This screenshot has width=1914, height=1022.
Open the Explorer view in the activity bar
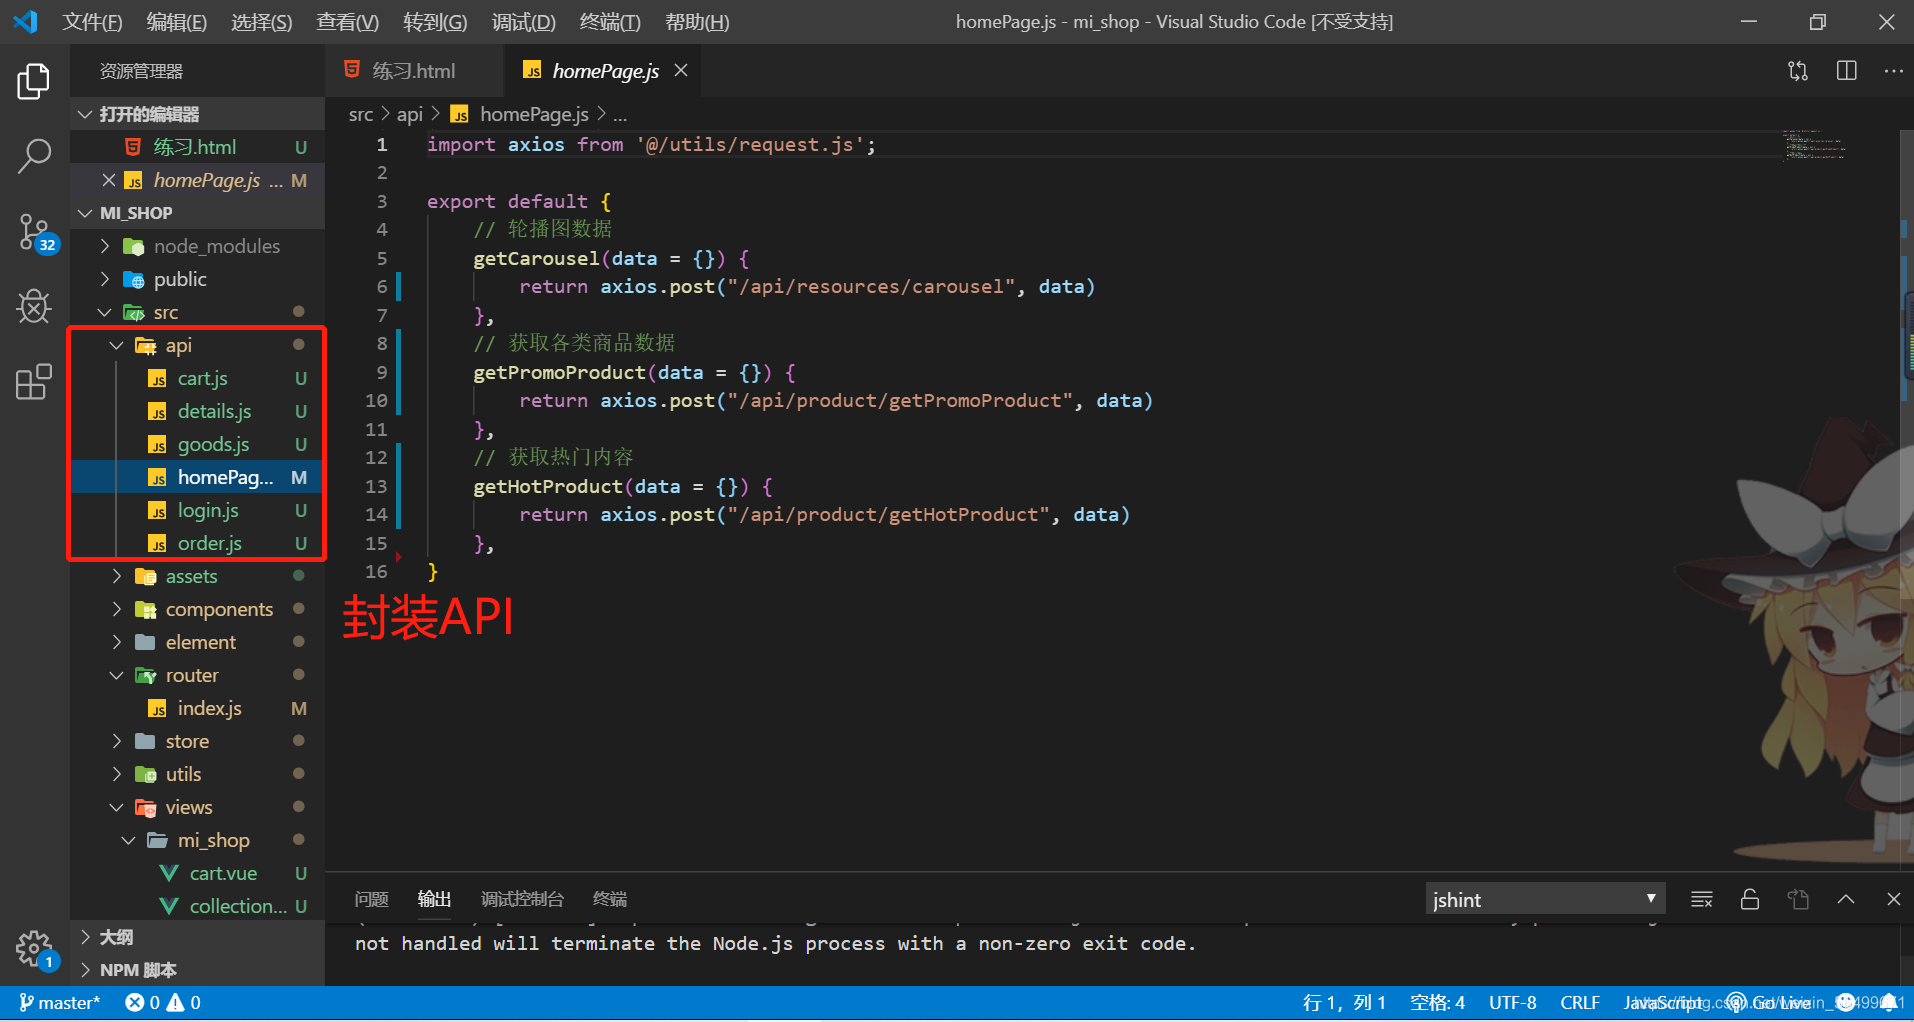click(34, 82)
